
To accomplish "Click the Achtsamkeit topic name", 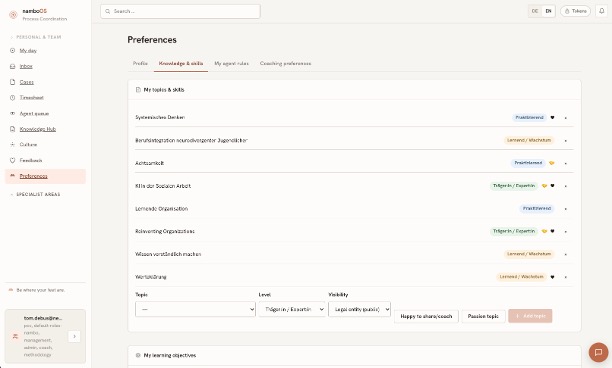I will pos(149,163).
